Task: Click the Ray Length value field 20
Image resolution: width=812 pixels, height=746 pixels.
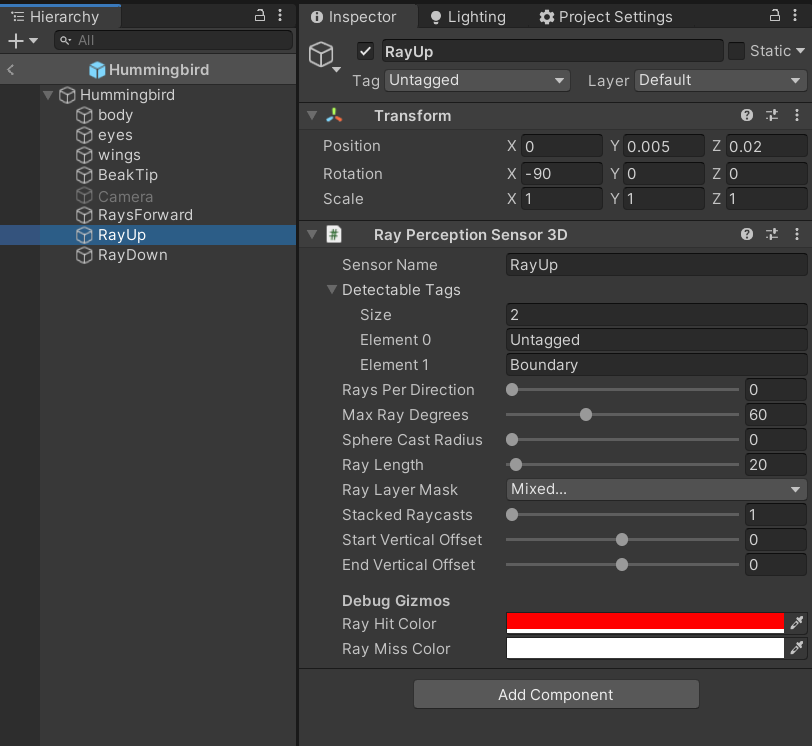Action: (776, 464)
